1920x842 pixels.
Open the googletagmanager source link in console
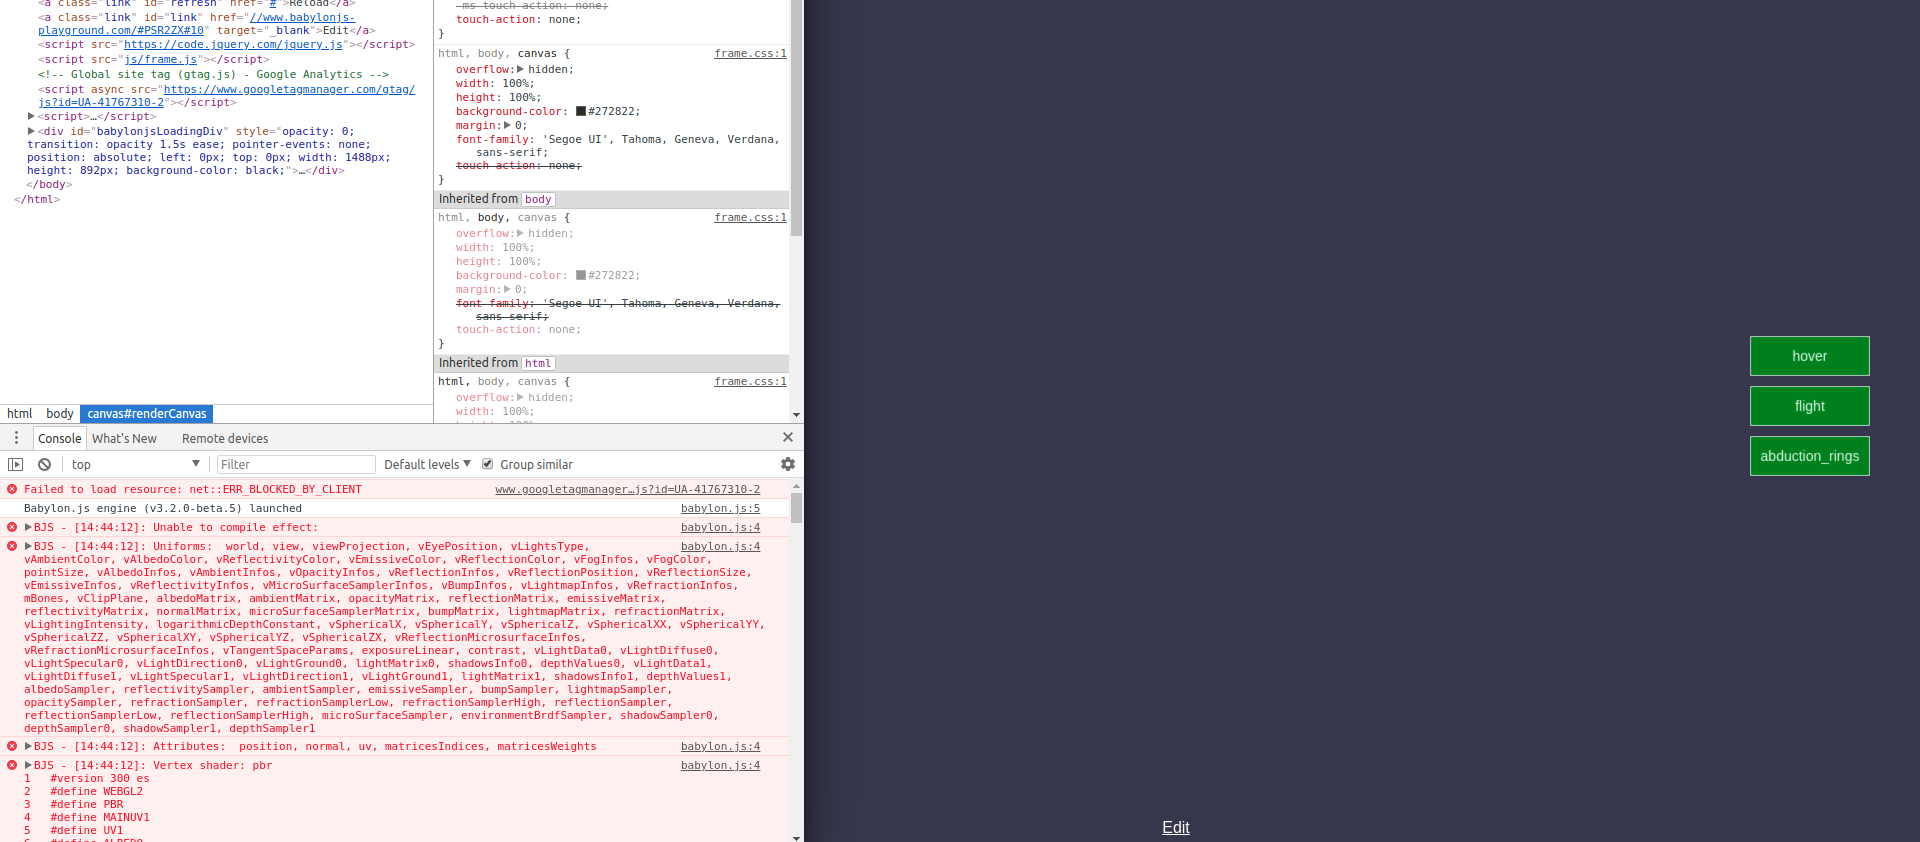pos(627,489)
